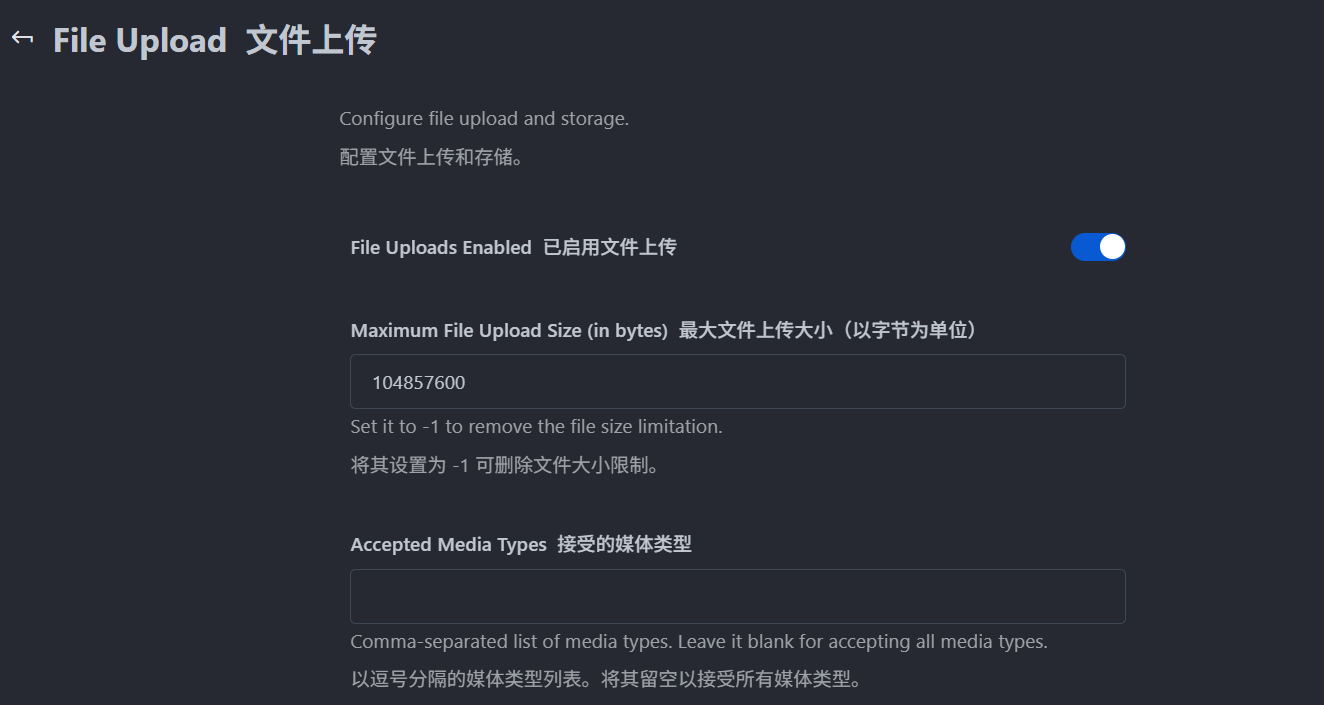Toggle the File Uploads Enabled switch

click(1098, 247)
